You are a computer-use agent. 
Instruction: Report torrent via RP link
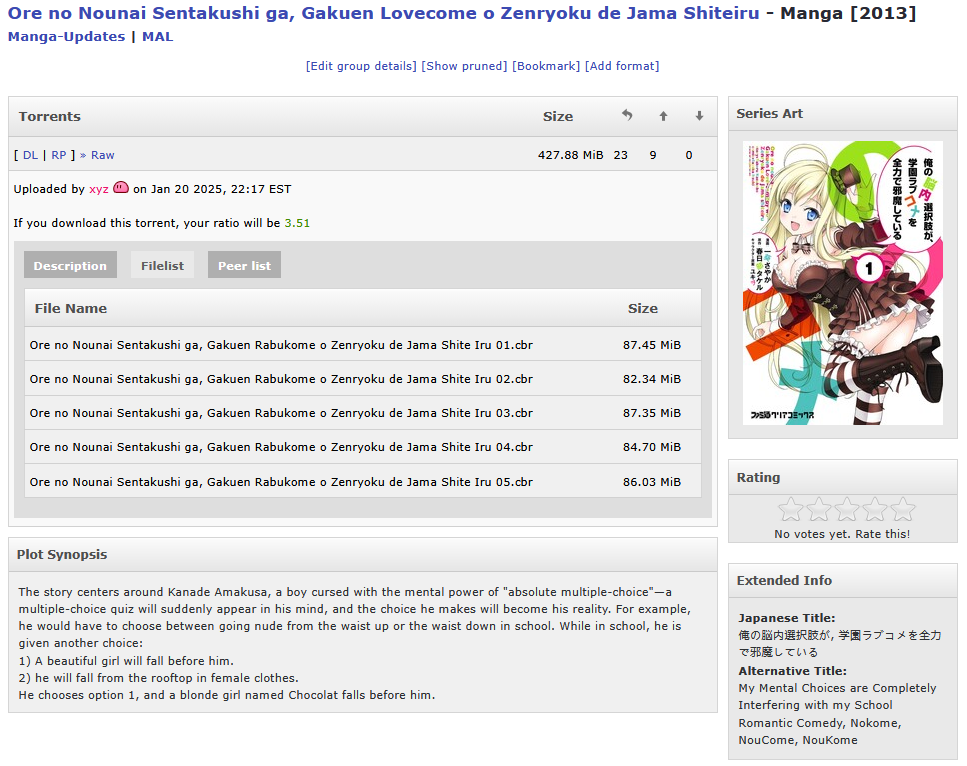59,155
